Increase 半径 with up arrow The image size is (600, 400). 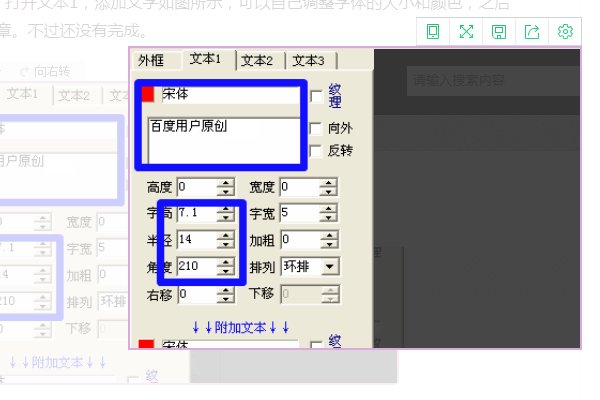(x=226, y=236)
